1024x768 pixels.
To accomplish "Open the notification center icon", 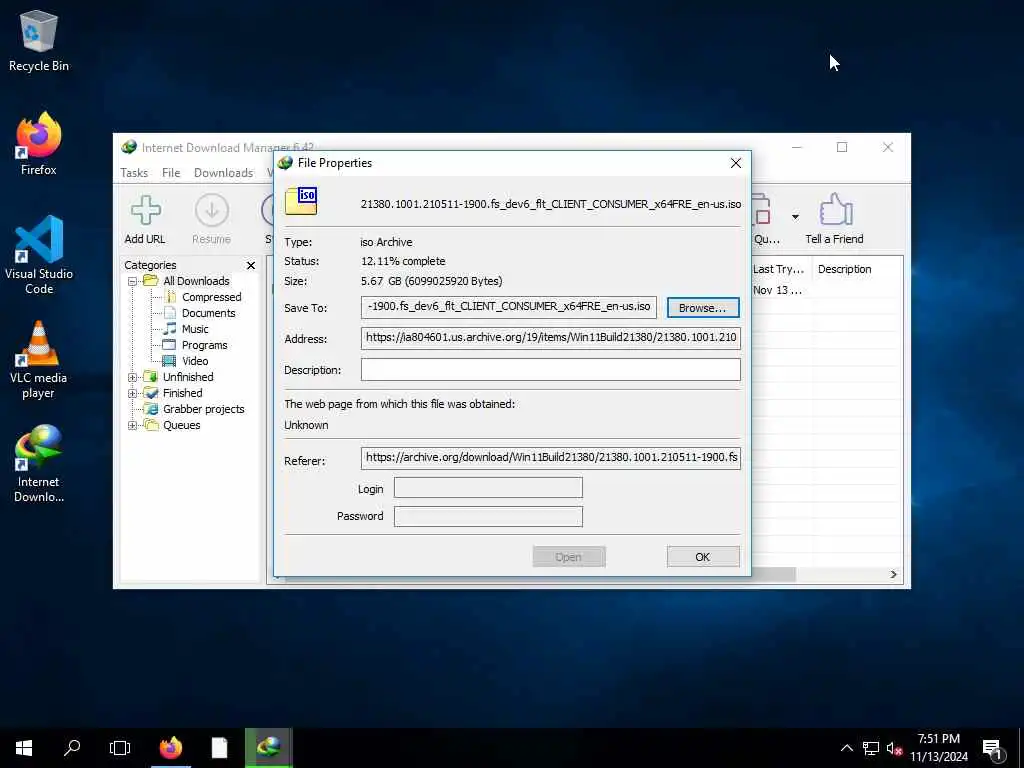I will [993, 749].
